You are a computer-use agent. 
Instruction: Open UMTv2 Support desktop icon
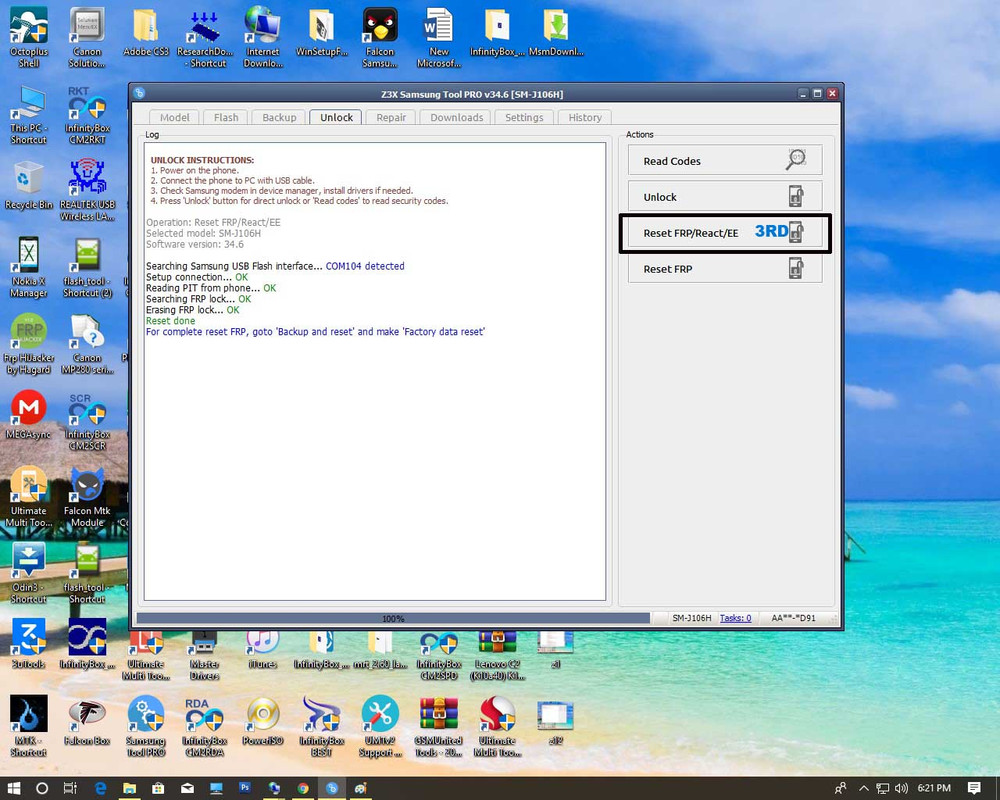point(380,726)
